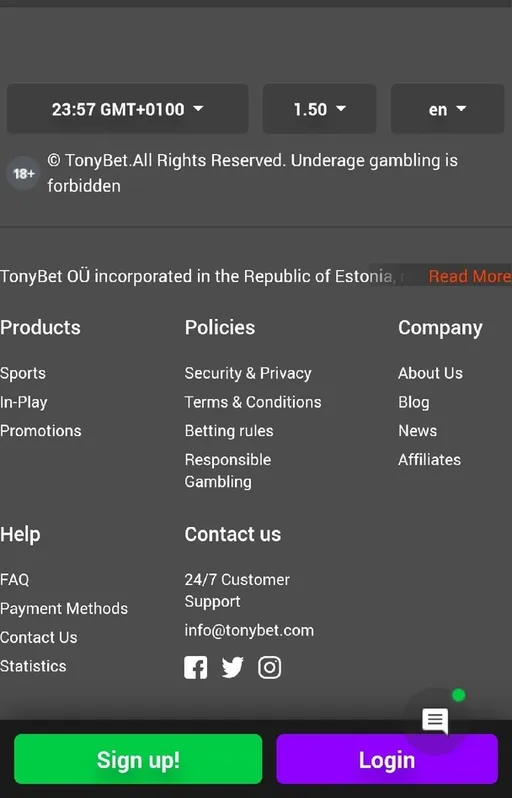Open the Affiliates link

(x=430, y=460)
